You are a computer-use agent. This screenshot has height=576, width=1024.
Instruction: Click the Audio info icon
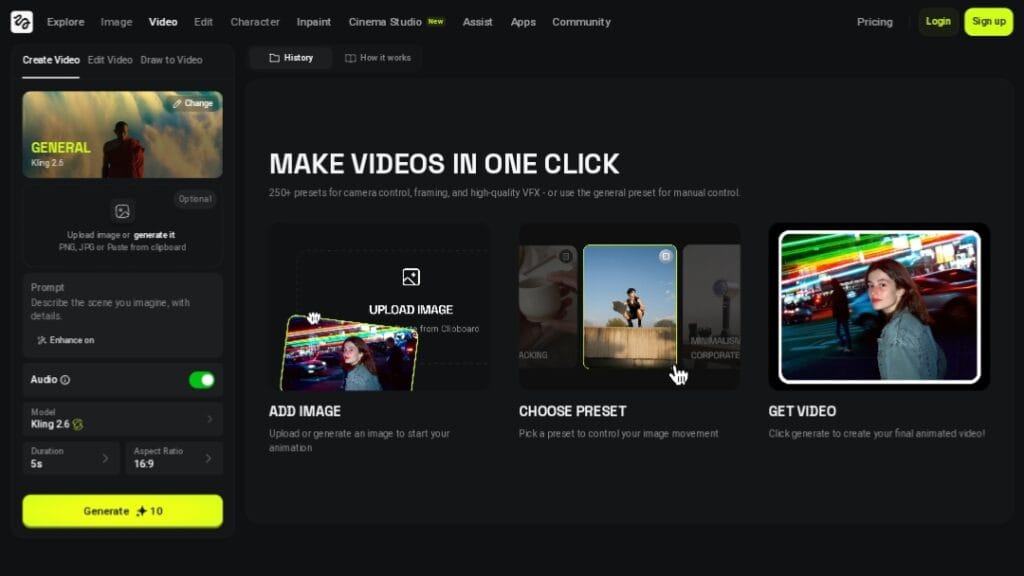[x=65, y=380]
